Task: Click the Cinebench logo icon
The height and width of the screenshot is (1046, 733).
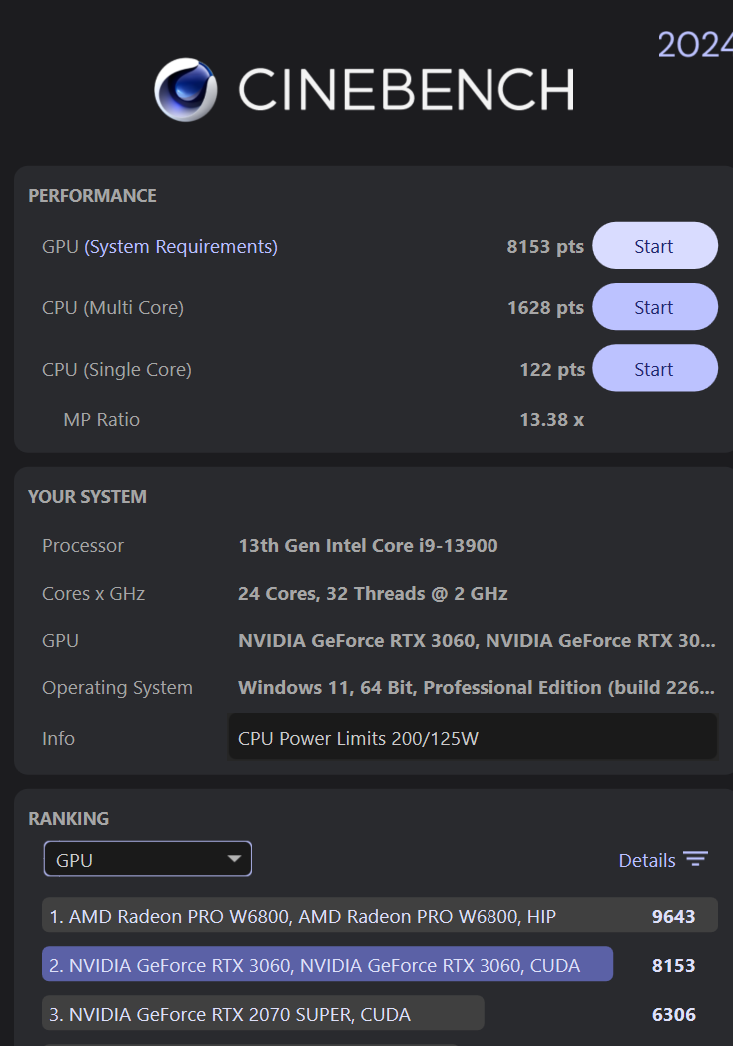Action: (184, 91)
